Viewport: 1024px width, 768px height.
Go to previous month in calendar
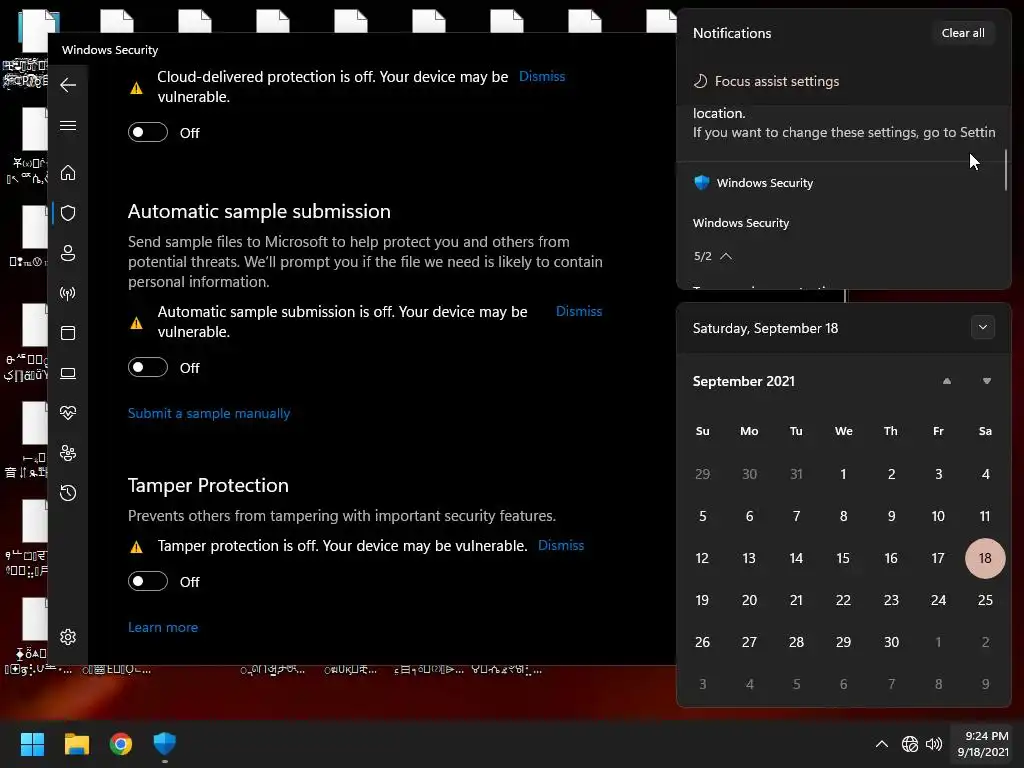947,381
